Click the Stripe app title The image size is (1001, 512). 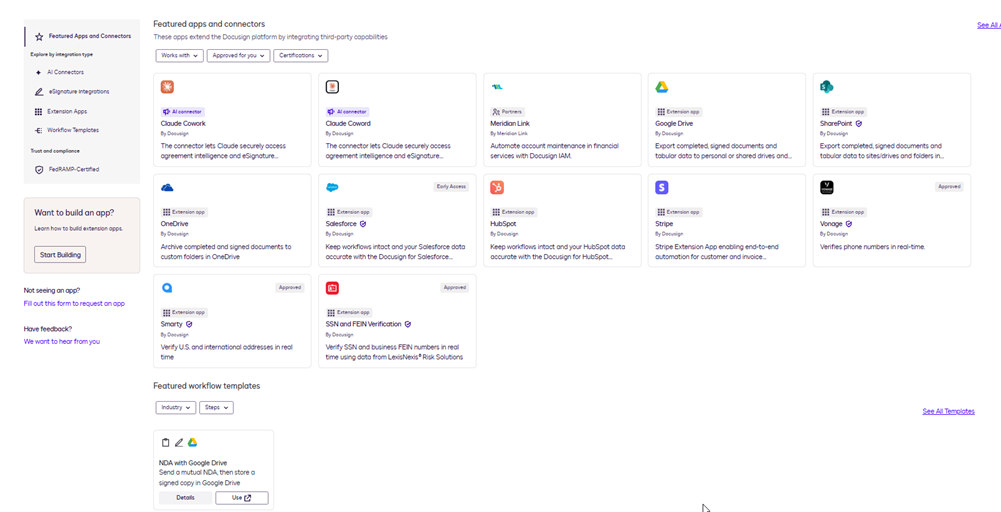(664, 224)
